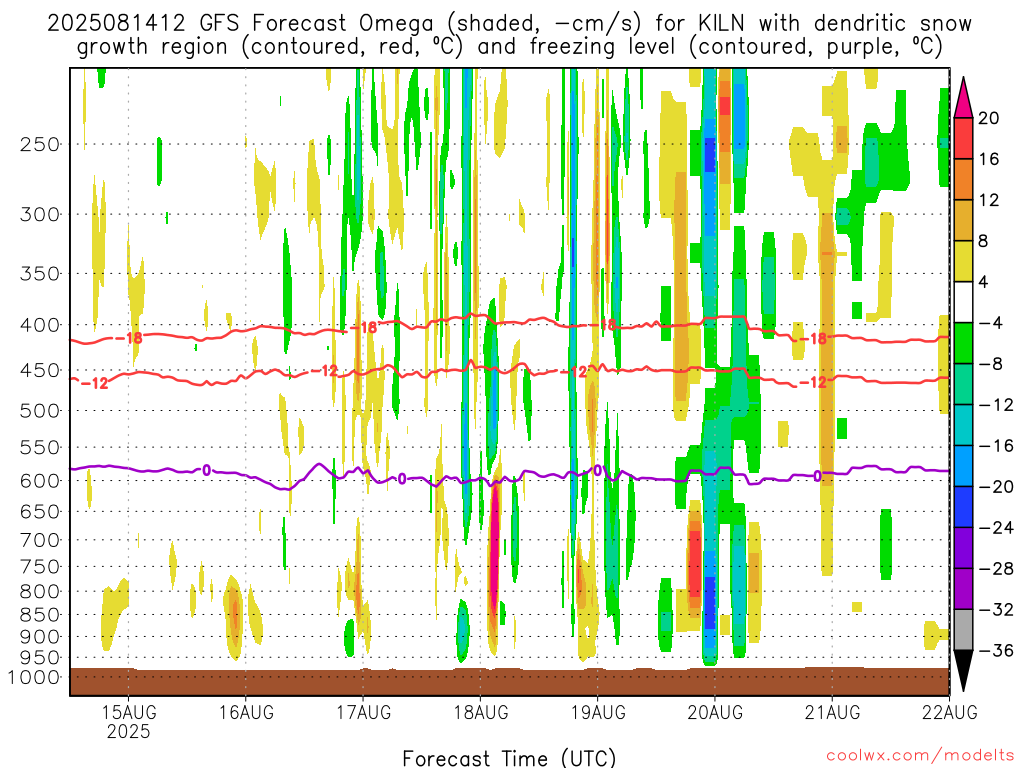Select the 750 pressure level label
1024x768 pixels.
(40, 567)
